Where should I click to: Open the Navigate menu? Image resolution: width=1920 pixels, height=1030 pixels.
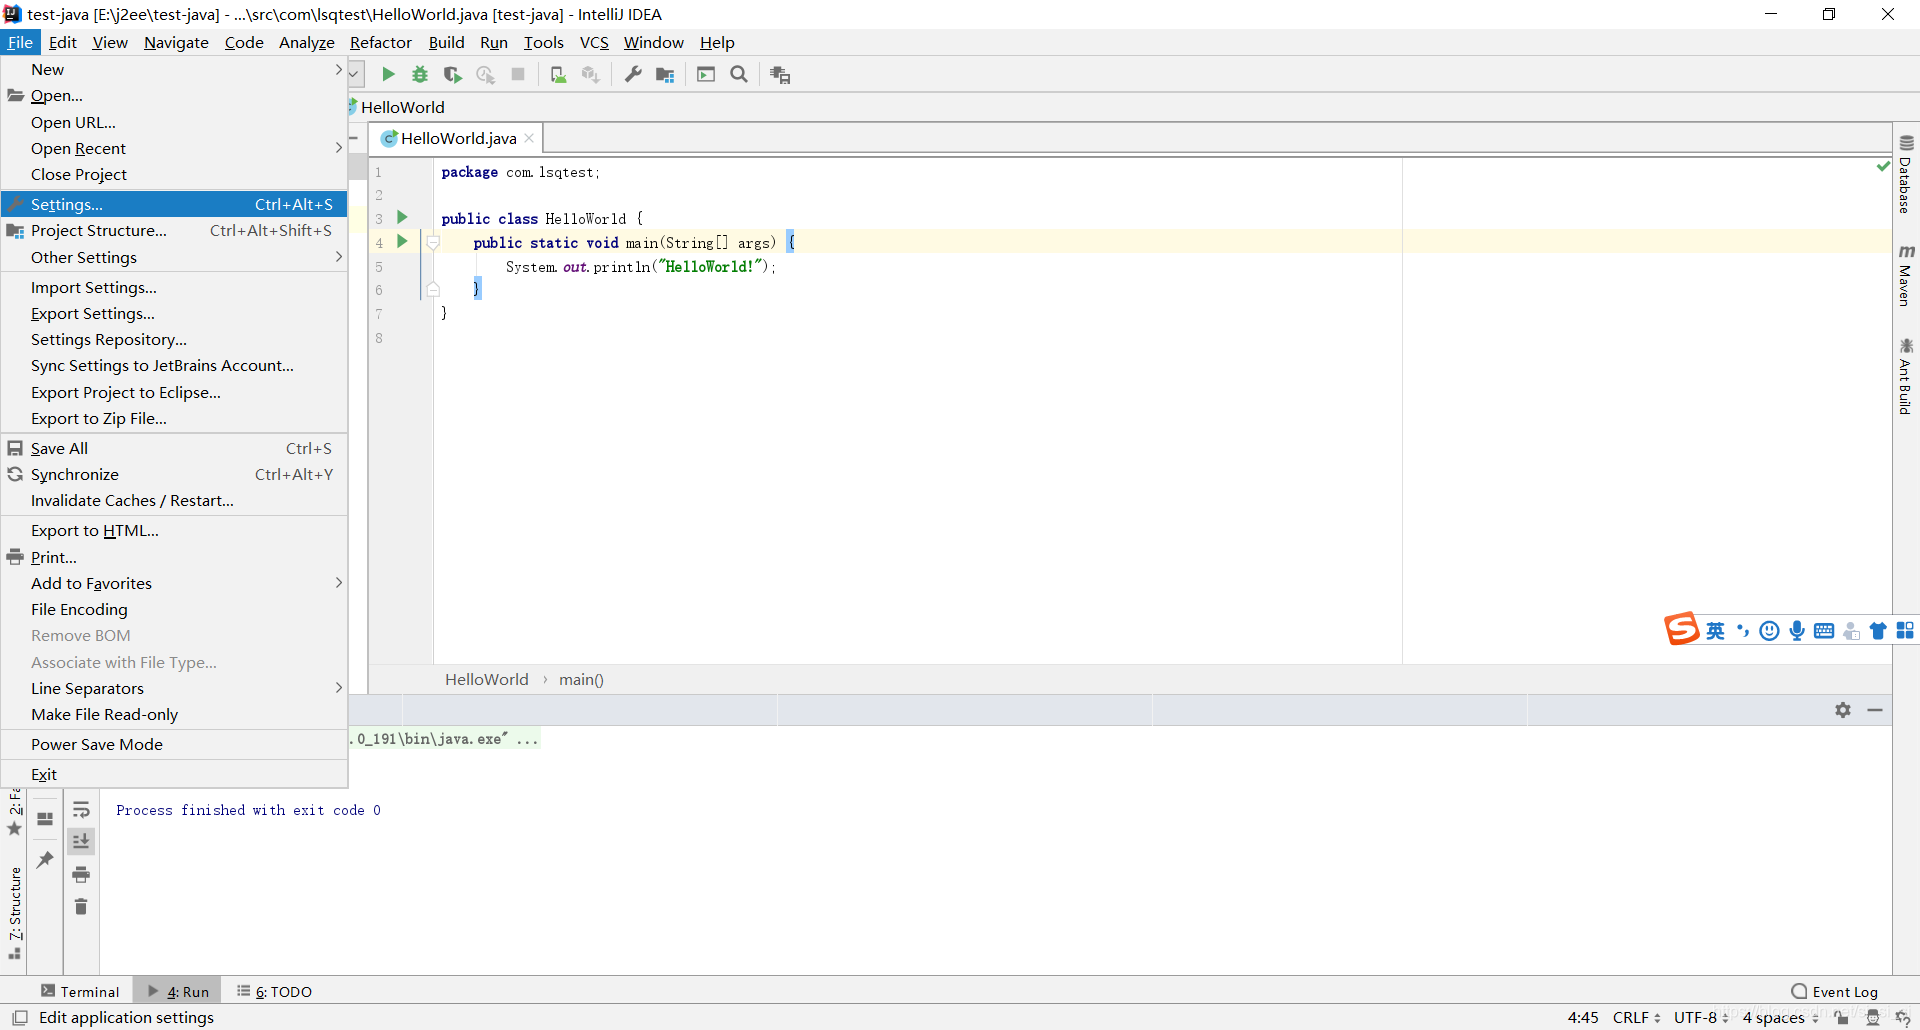[176, 42]
